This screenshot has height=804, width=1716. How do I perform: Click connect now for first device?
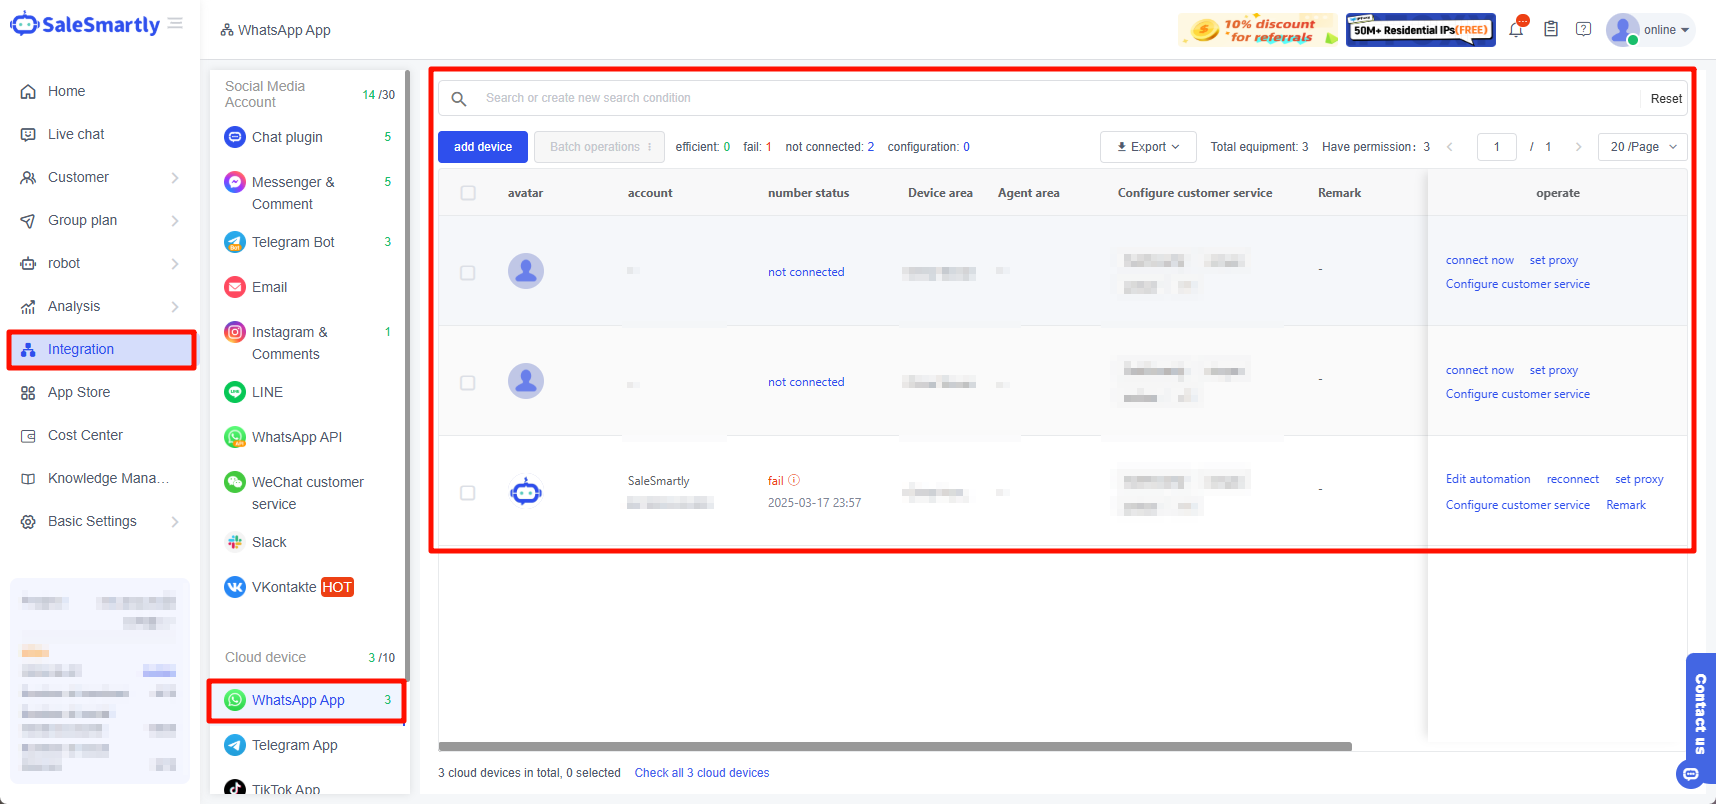point(1479,260)
